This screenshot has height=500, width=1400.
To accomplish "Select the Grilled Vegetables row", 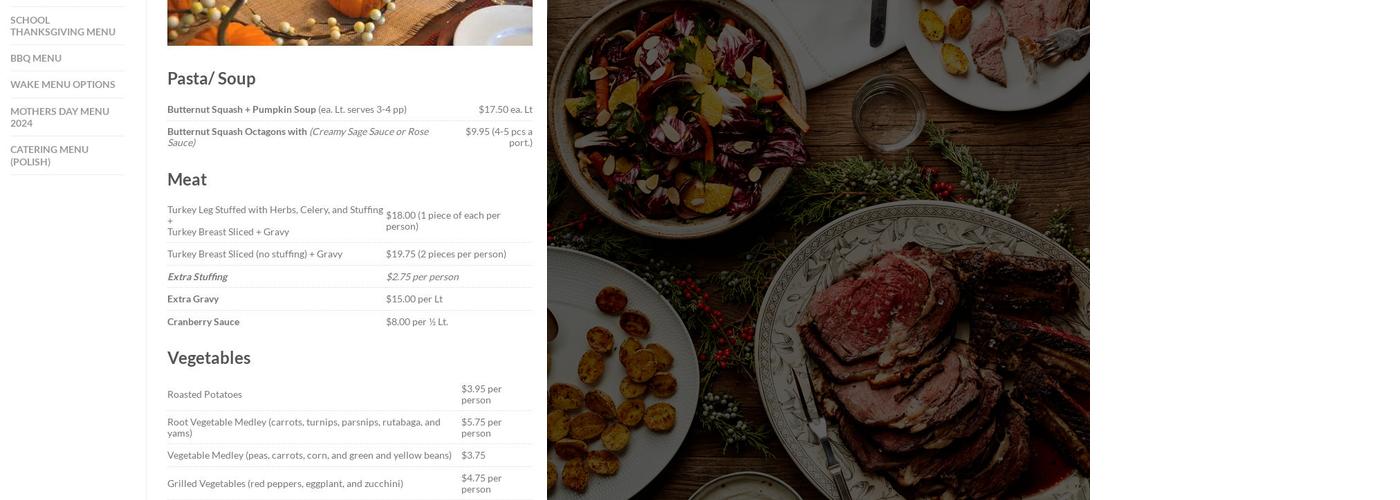I will 350,483.
